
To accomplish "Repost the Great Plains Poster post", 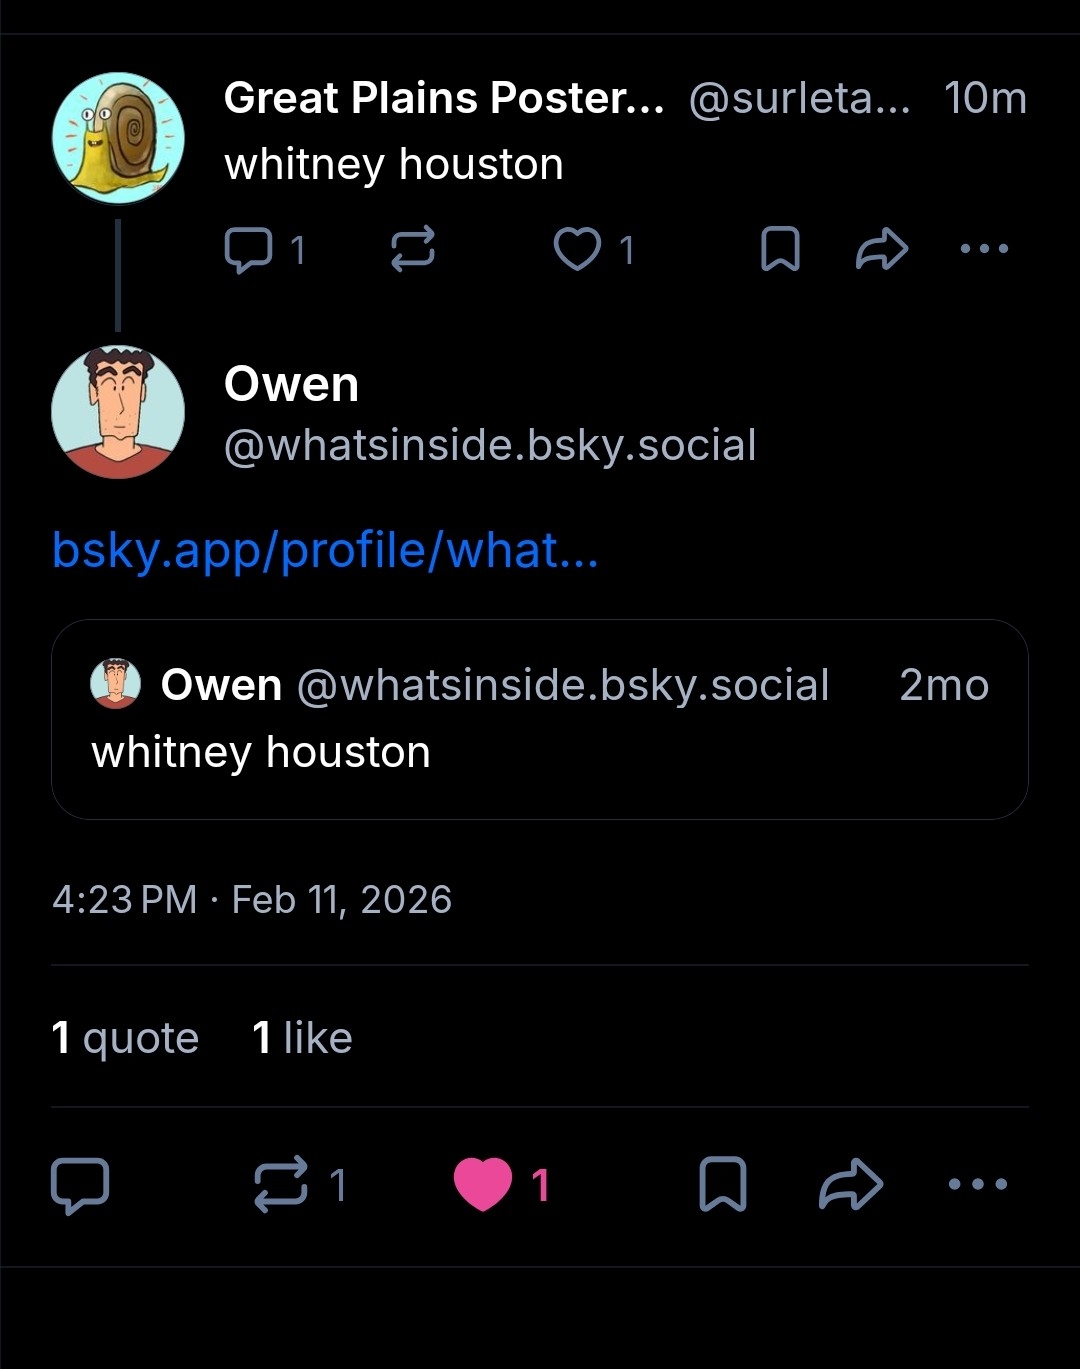I will point(412,249).
